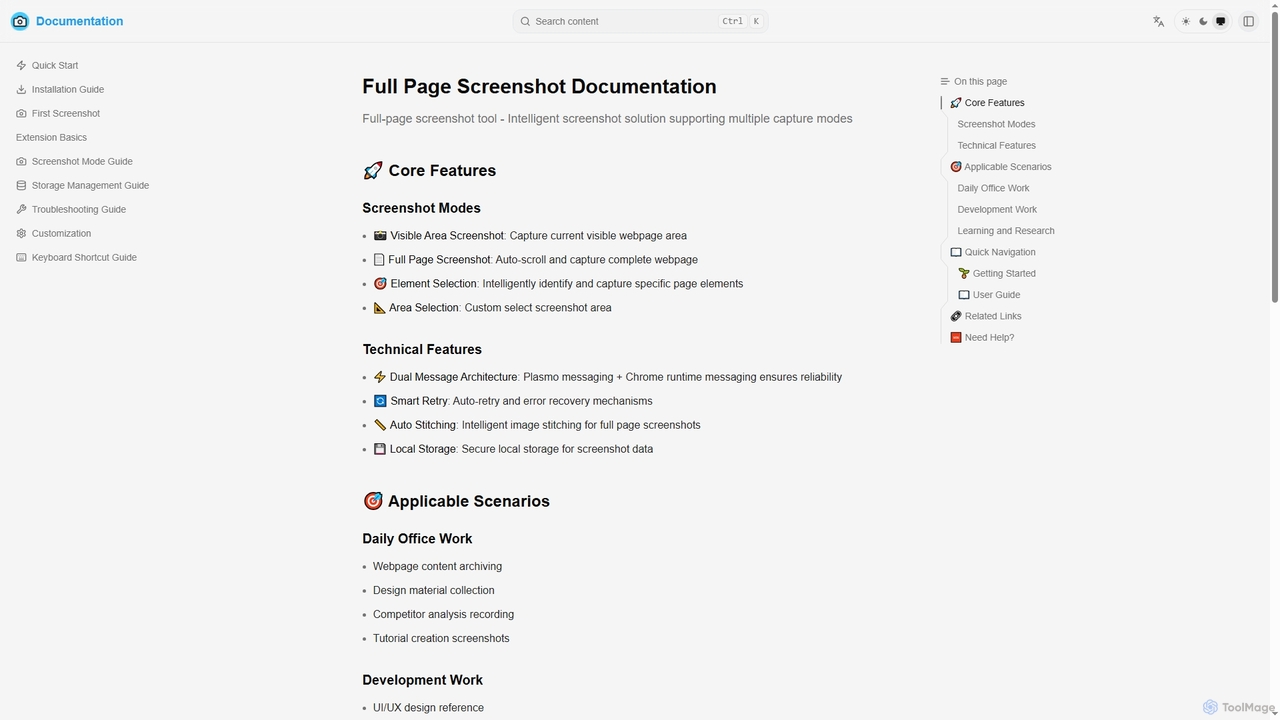Click the Dual Message Architecture list item
Viewport: 1280px width, 720px height.
tap(607, 377)
